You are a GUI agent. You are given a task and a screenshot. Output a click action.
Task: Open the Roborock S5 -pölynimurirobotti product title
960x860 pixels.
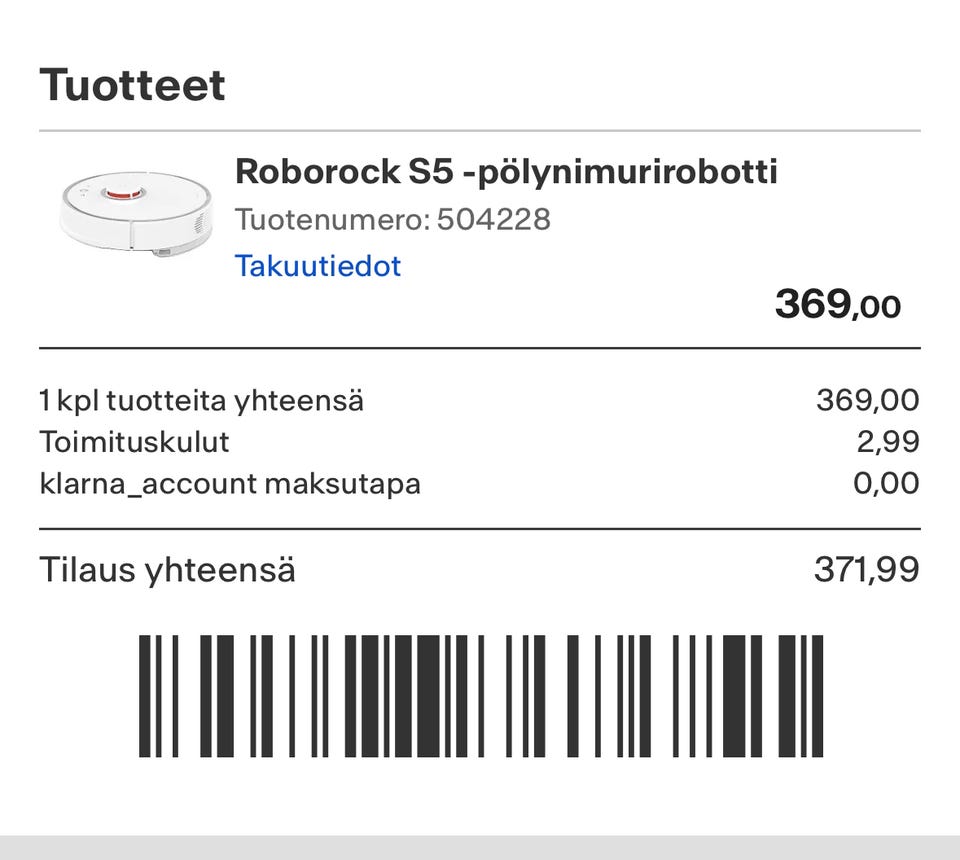(505, 172)
